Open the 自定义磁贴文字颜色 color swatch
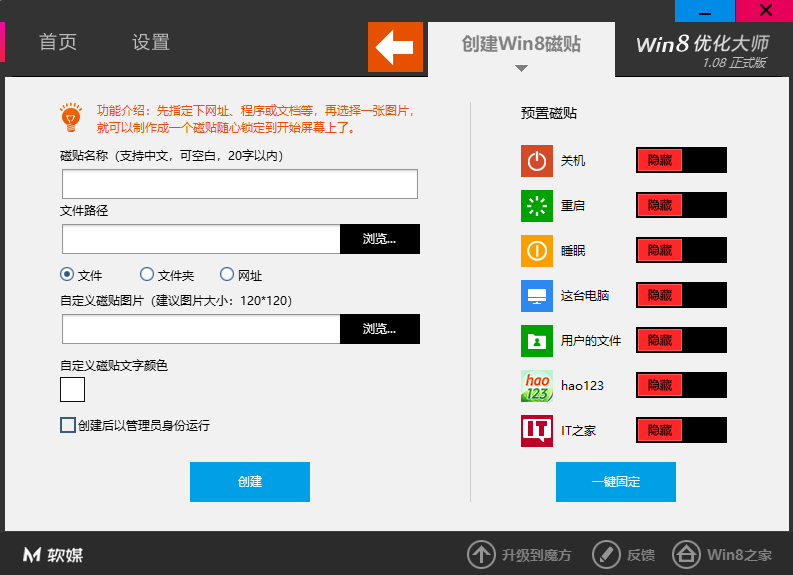The height and width of the screenshot is (575, 793). pyautogui.click(x=73, y=390)
